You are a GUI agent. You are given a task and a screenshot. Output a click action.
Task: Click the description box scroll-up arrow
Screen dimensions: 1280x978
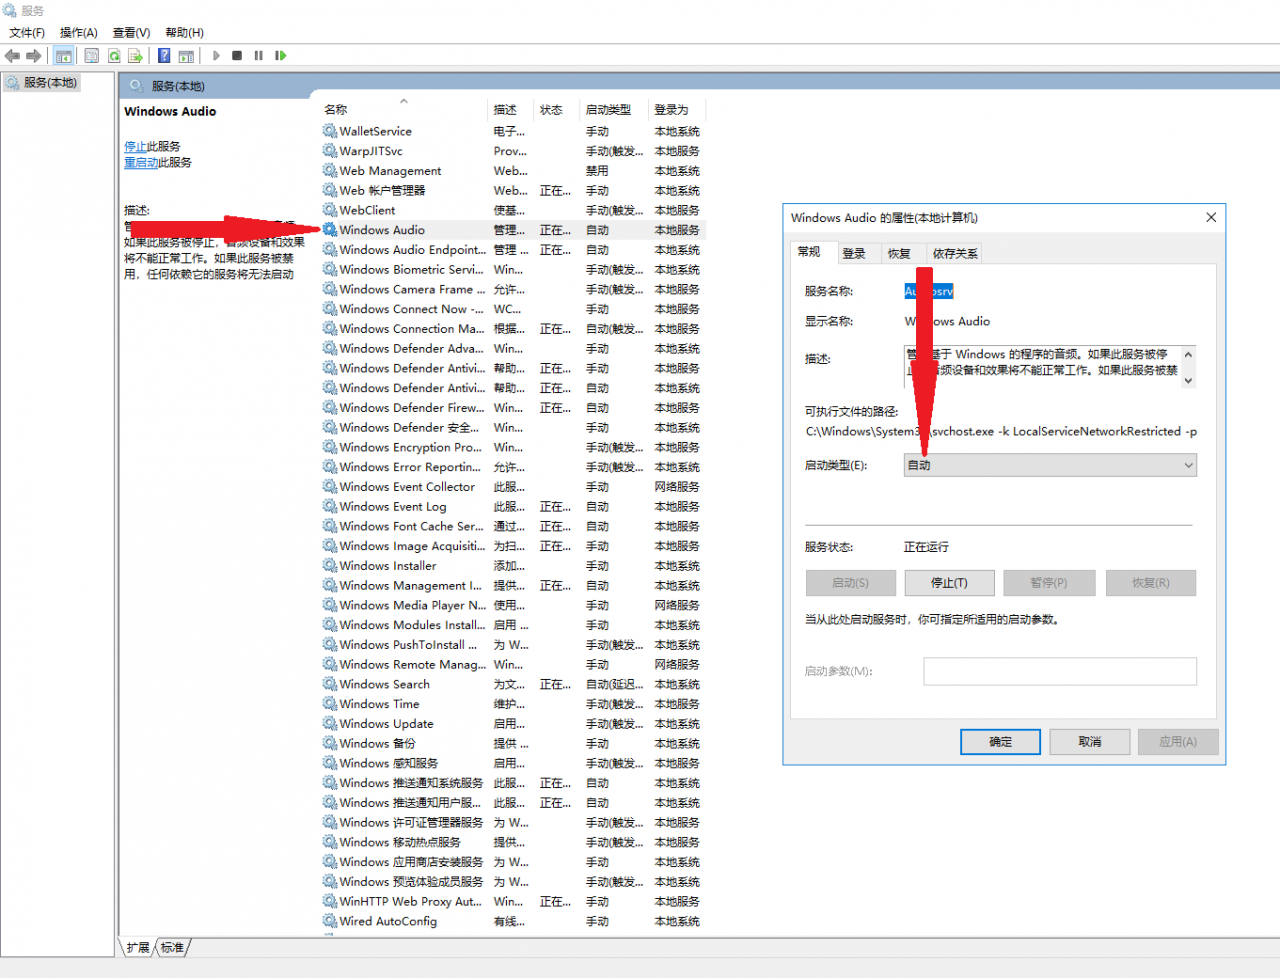(x=1188, y=354)
